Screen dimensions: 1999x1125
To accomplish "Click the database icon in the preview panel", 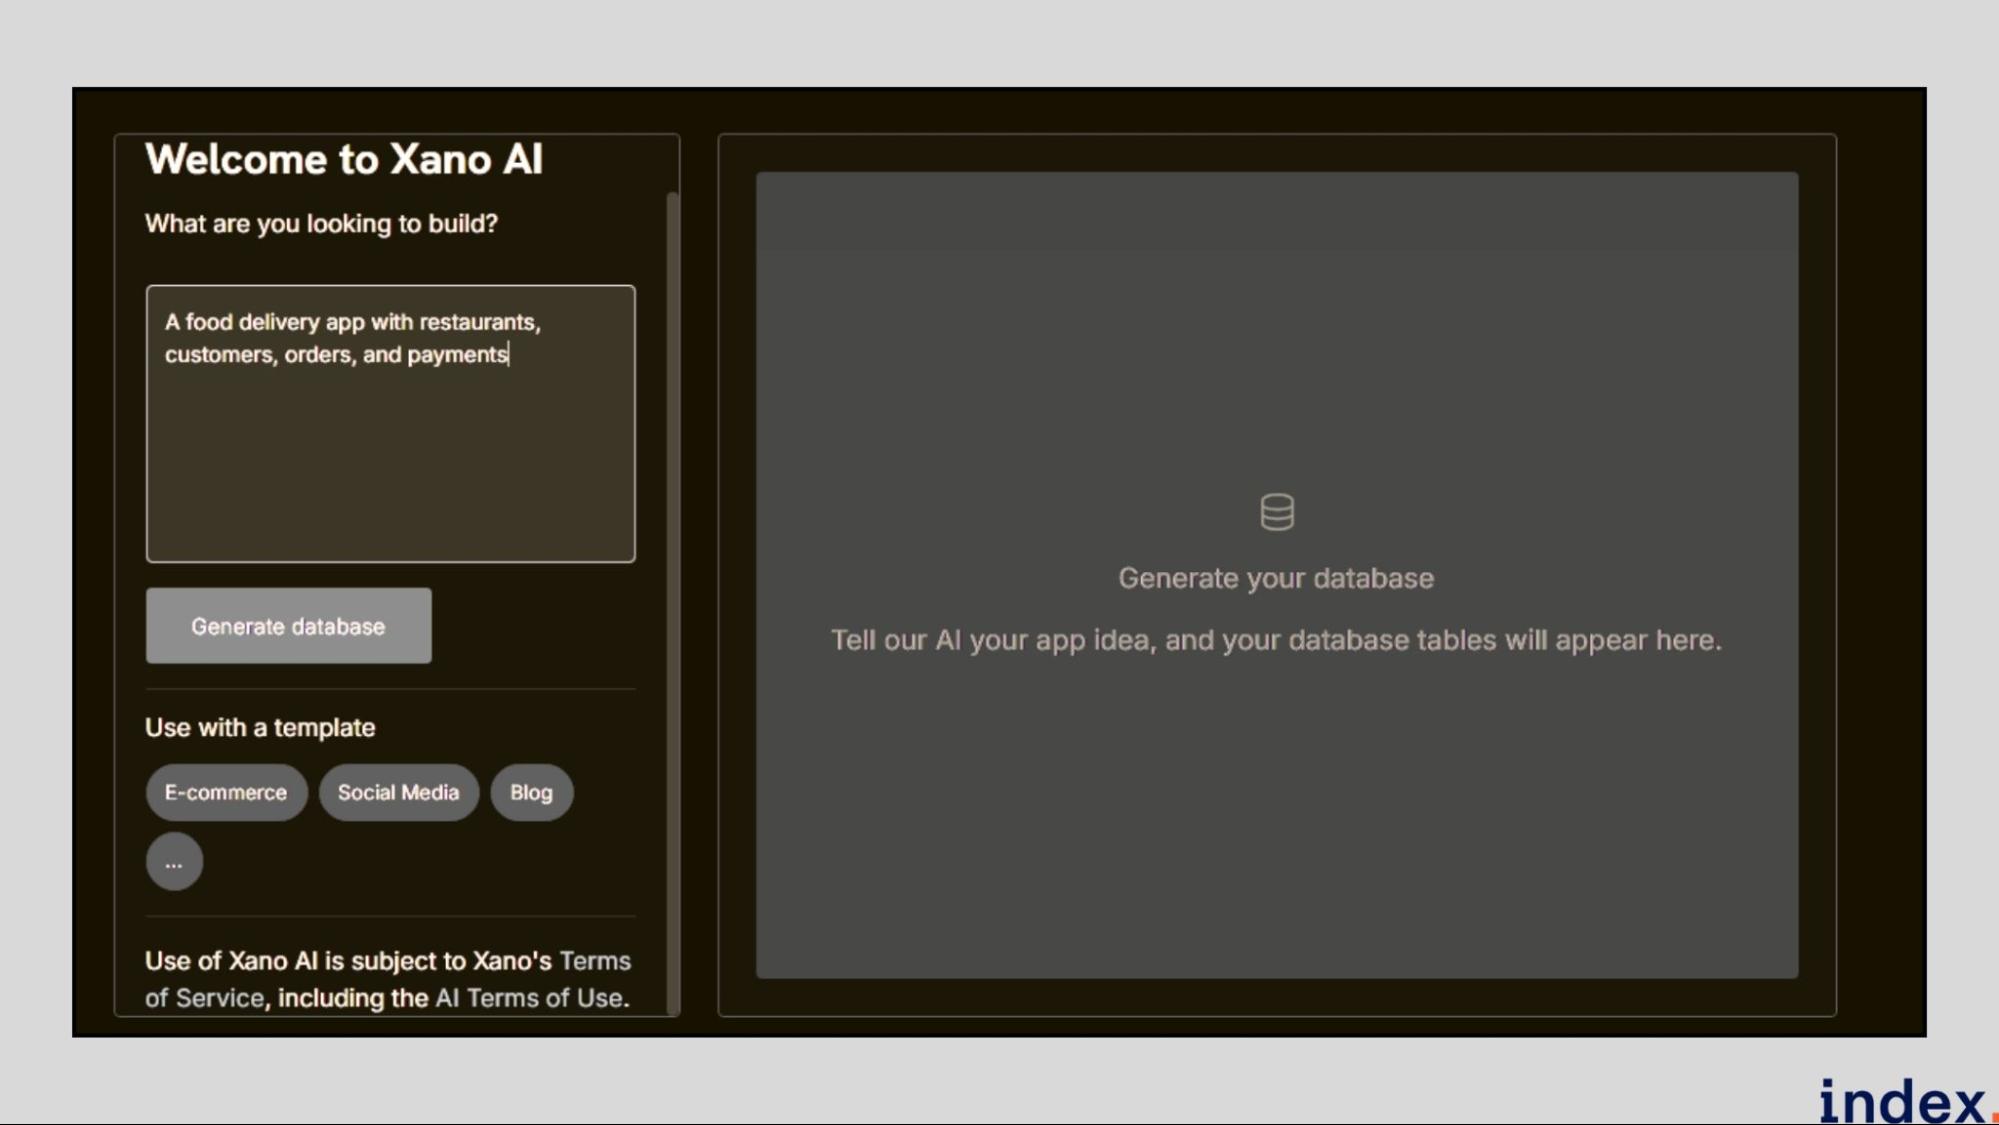I will pos(1277,511).
